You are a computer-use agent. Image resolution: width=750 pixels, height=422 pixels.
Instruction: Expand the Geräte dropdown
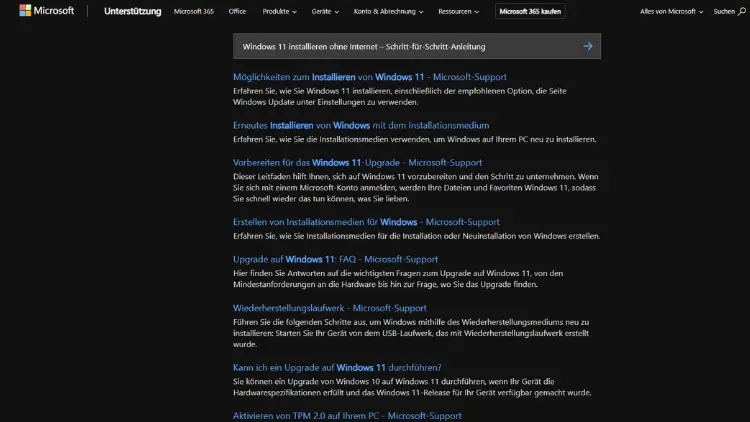(325, 11)
